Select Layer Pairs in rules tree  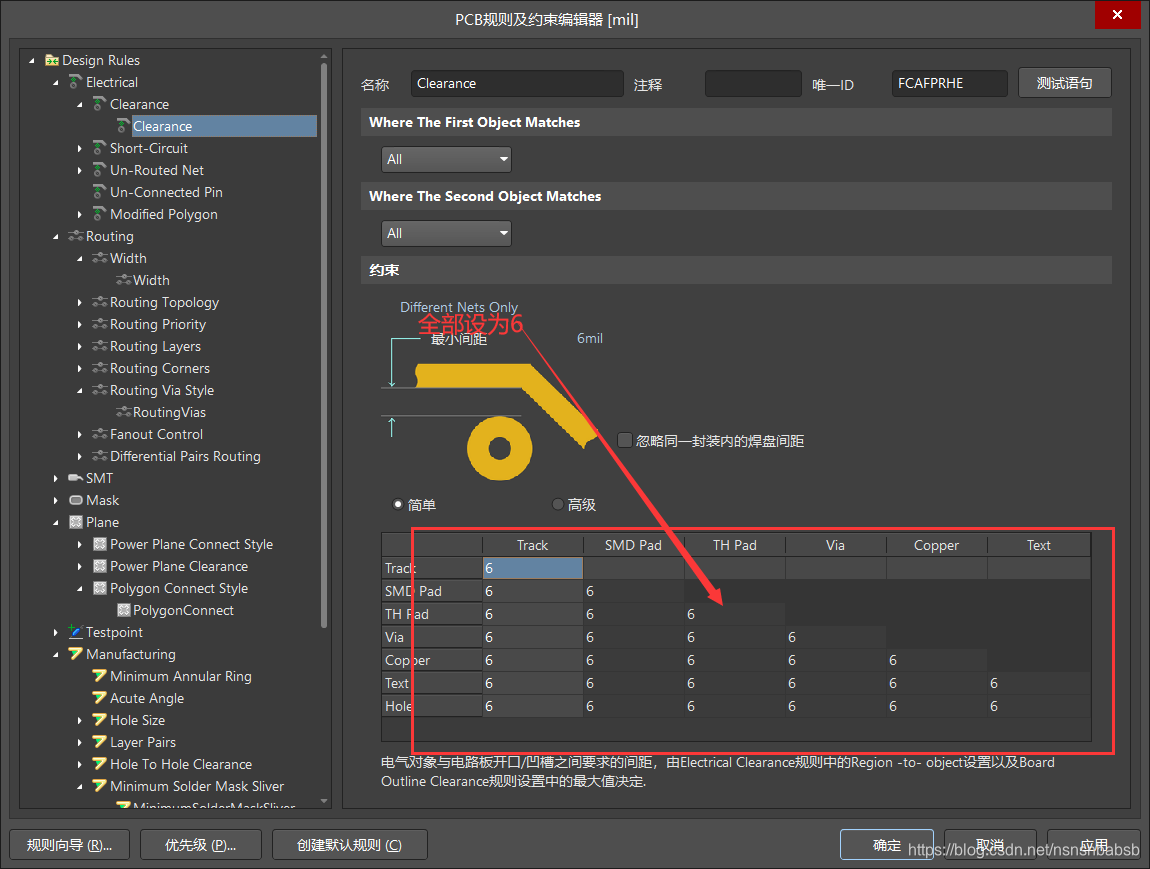143,742
